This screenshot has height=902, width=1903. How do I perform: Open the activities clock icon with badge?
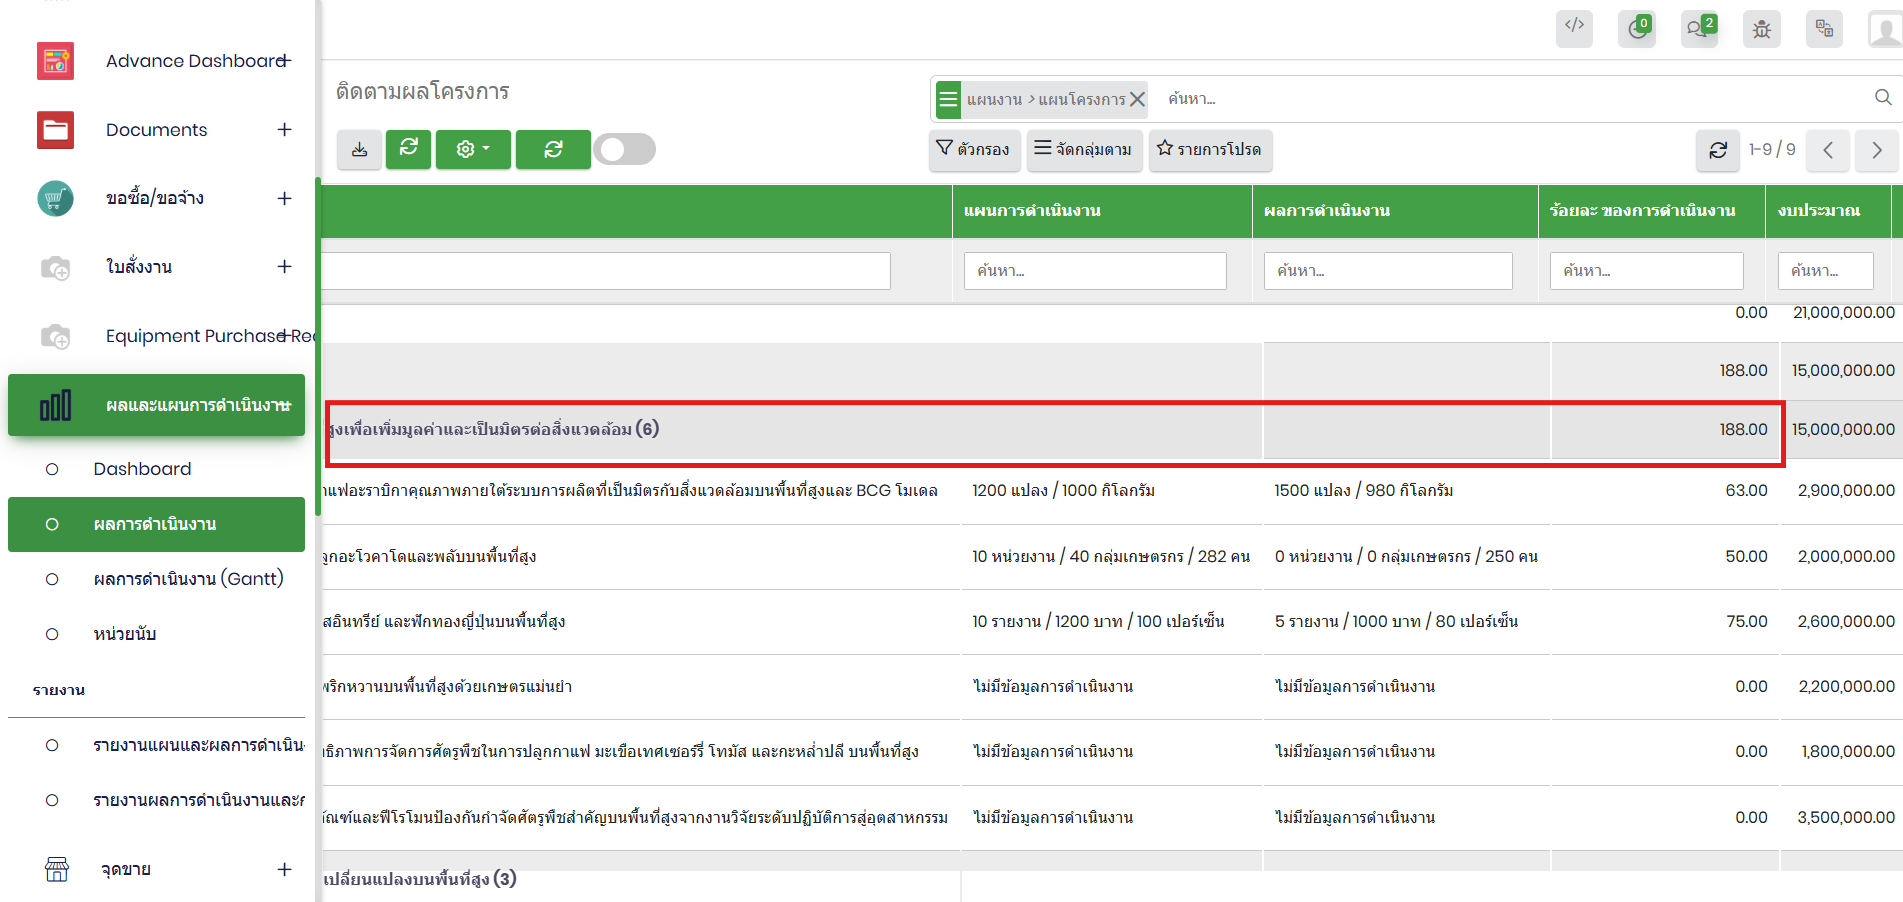click(x=1637, y=29)
